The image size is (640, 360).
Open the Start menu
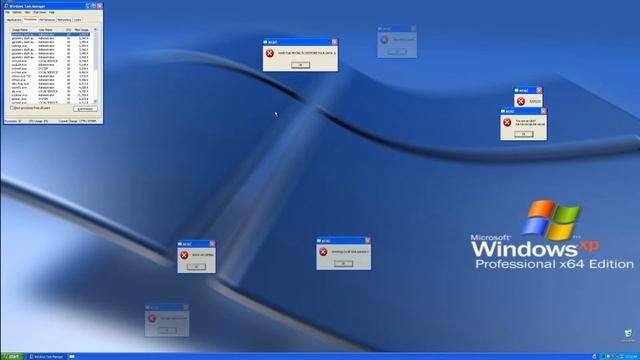(x=12, y=356)
